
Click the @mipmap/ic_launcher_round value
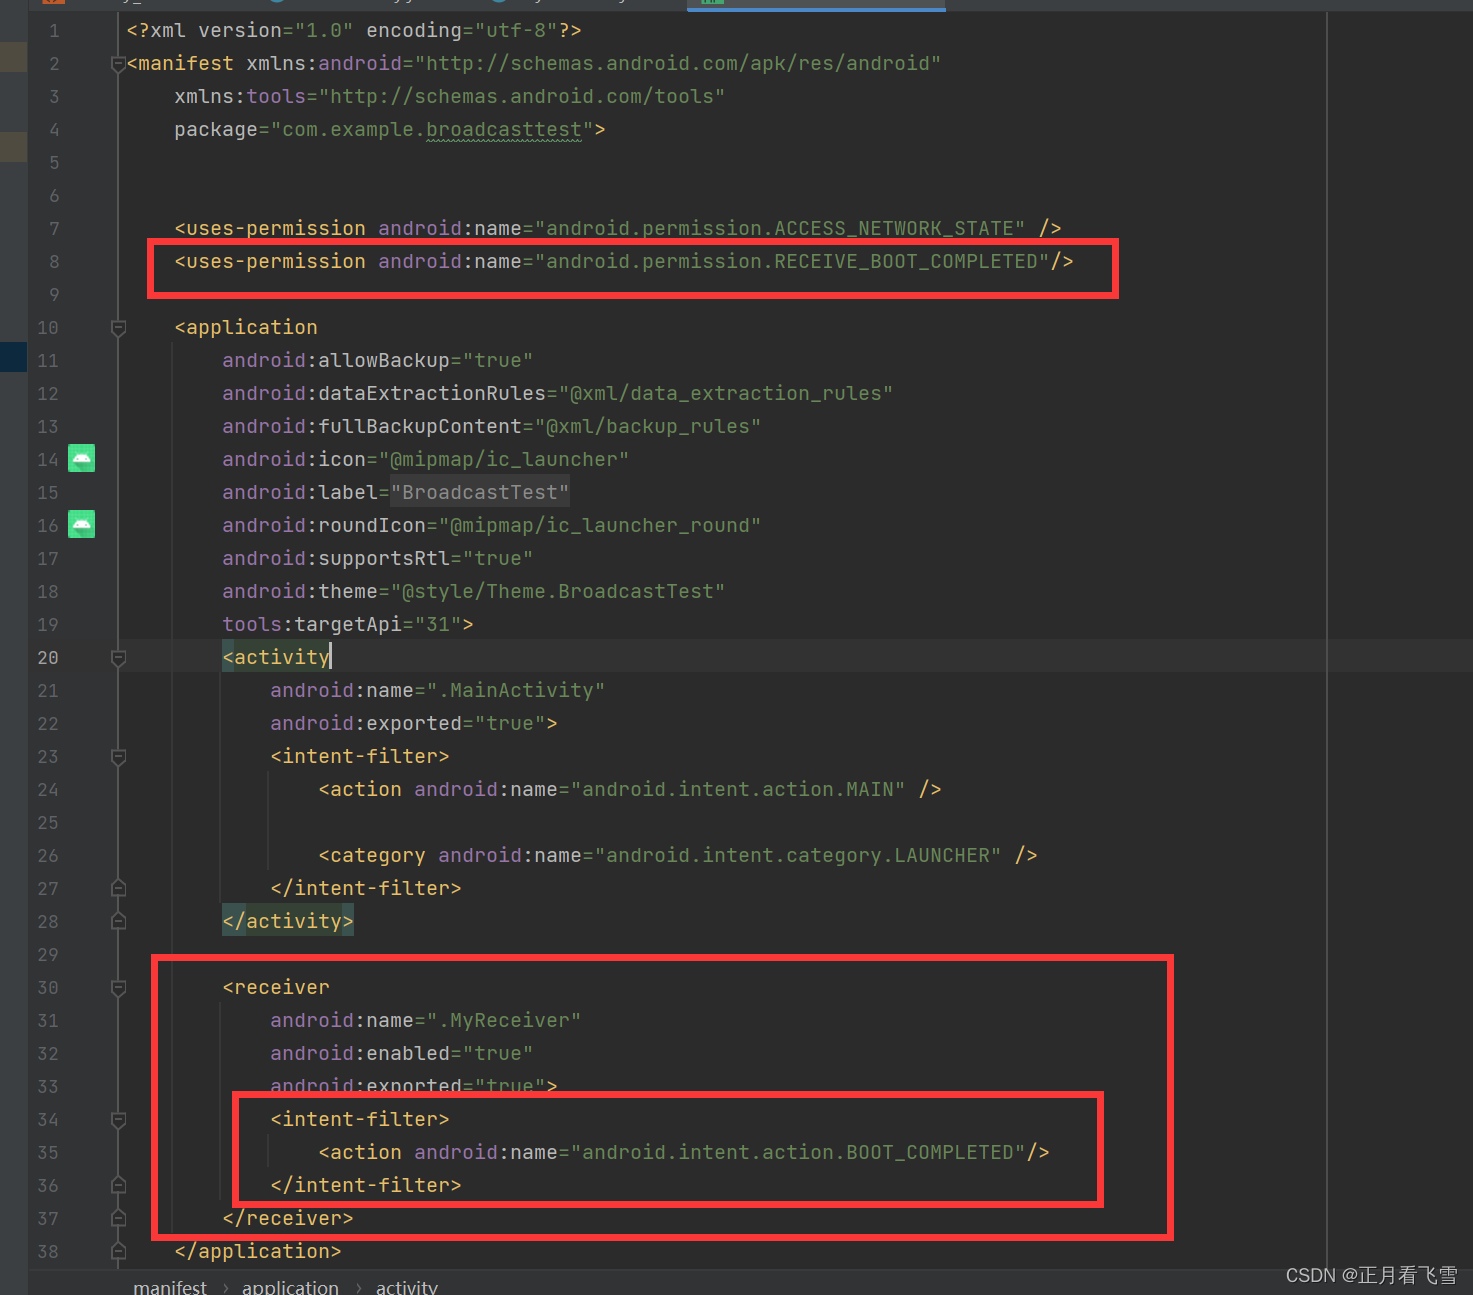pos(600,526)
